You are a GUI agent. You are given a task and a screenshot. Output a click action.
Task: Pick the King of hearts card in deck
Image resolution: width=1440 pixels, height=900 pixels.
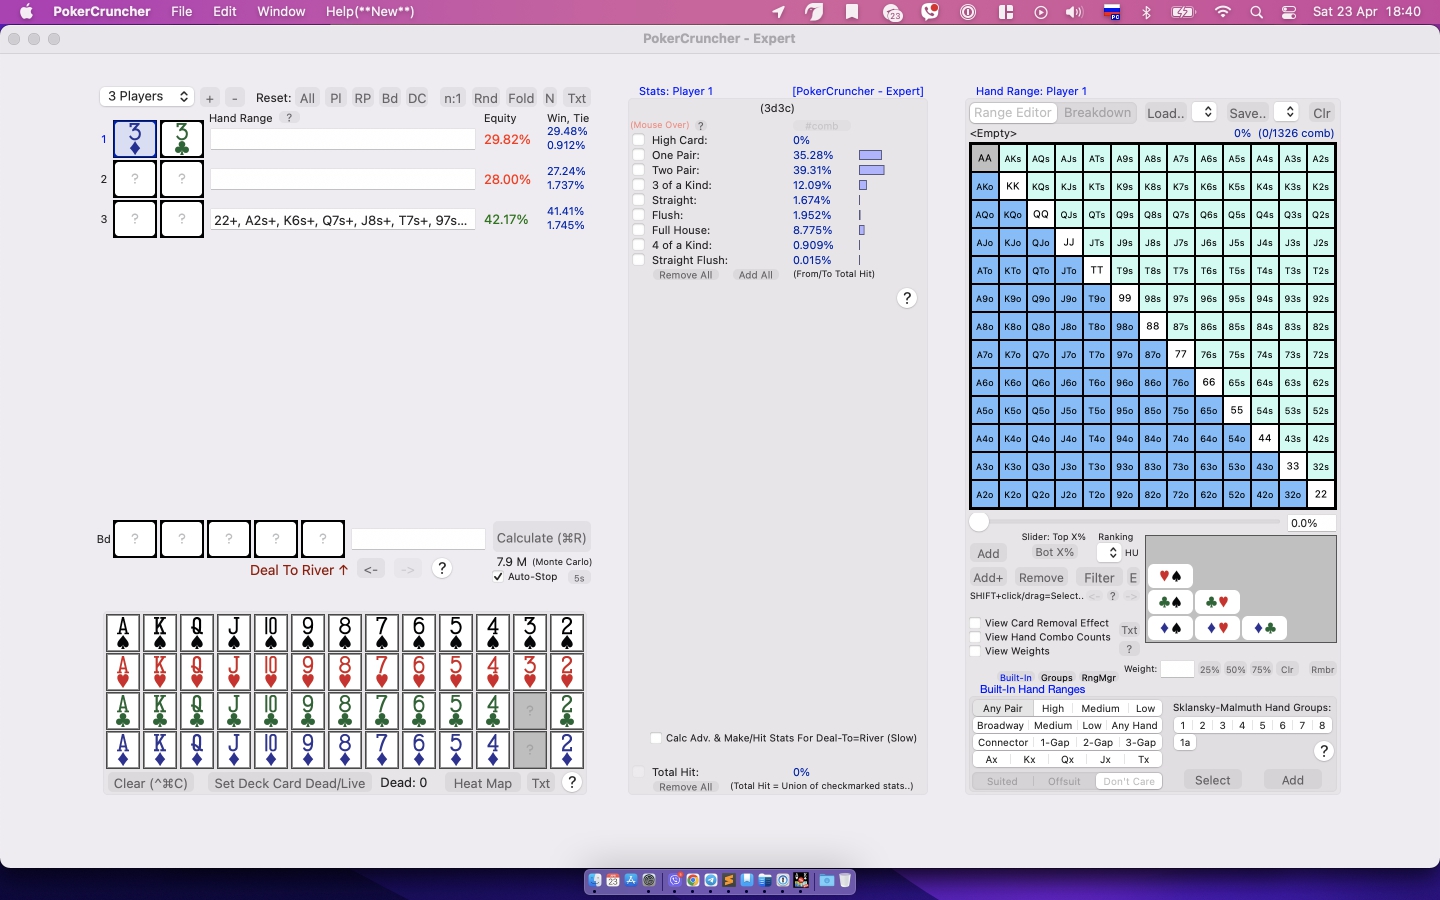coord(160,672)
